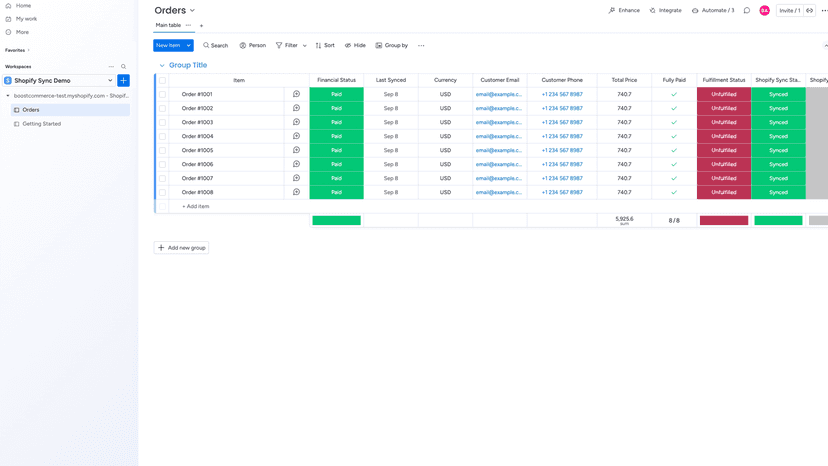Image resolution: width=828 pixels, height=466 pixels.
Task: Click Financial Status summary bar
Action: pos(336,221)
